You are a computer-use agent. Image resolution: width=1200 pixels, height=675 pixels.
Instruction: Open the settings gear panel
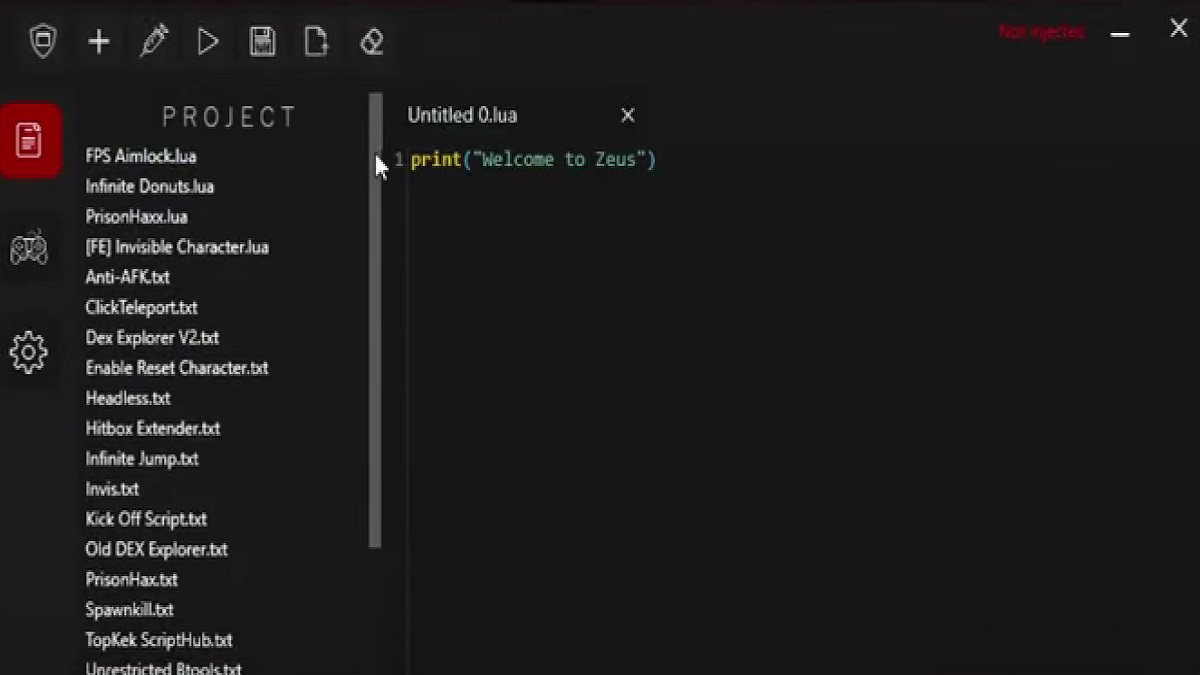30,352
